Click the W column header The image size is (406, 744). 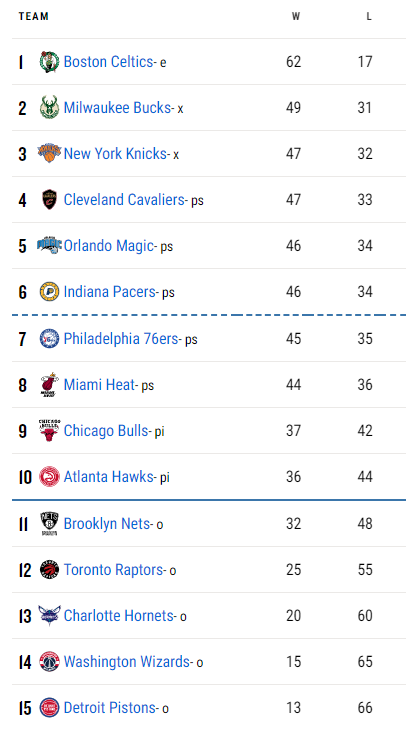pos(295,17)
